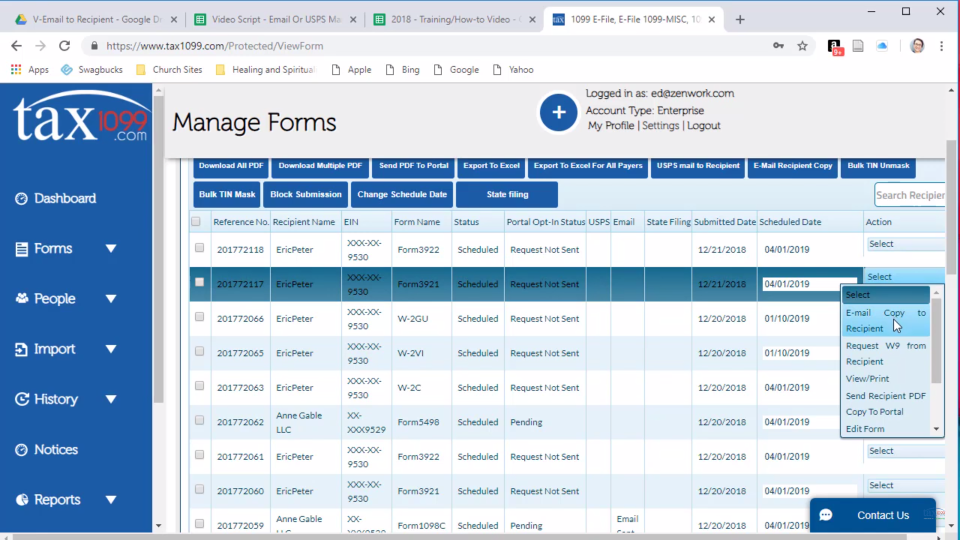The width and height of the screenshot is (960, 540).
Task: Open Action dropdown for row 201772118
Action: point(906,244)
